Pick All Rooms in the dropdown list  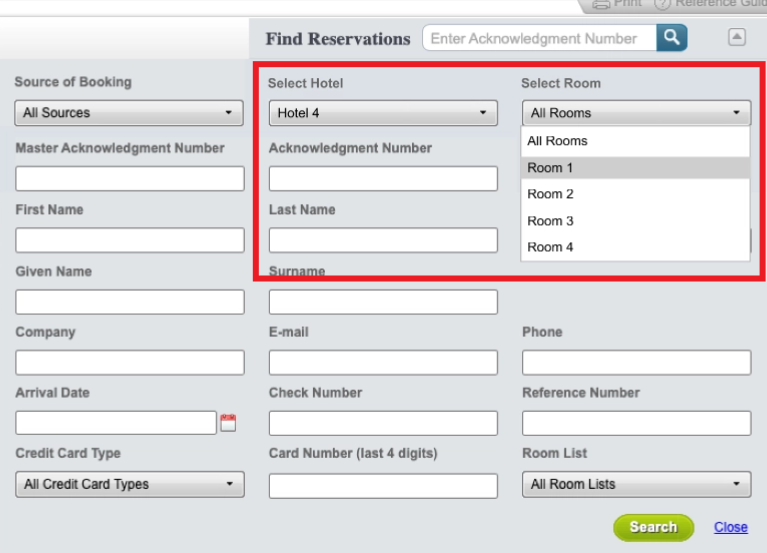[x=558, y=141]
